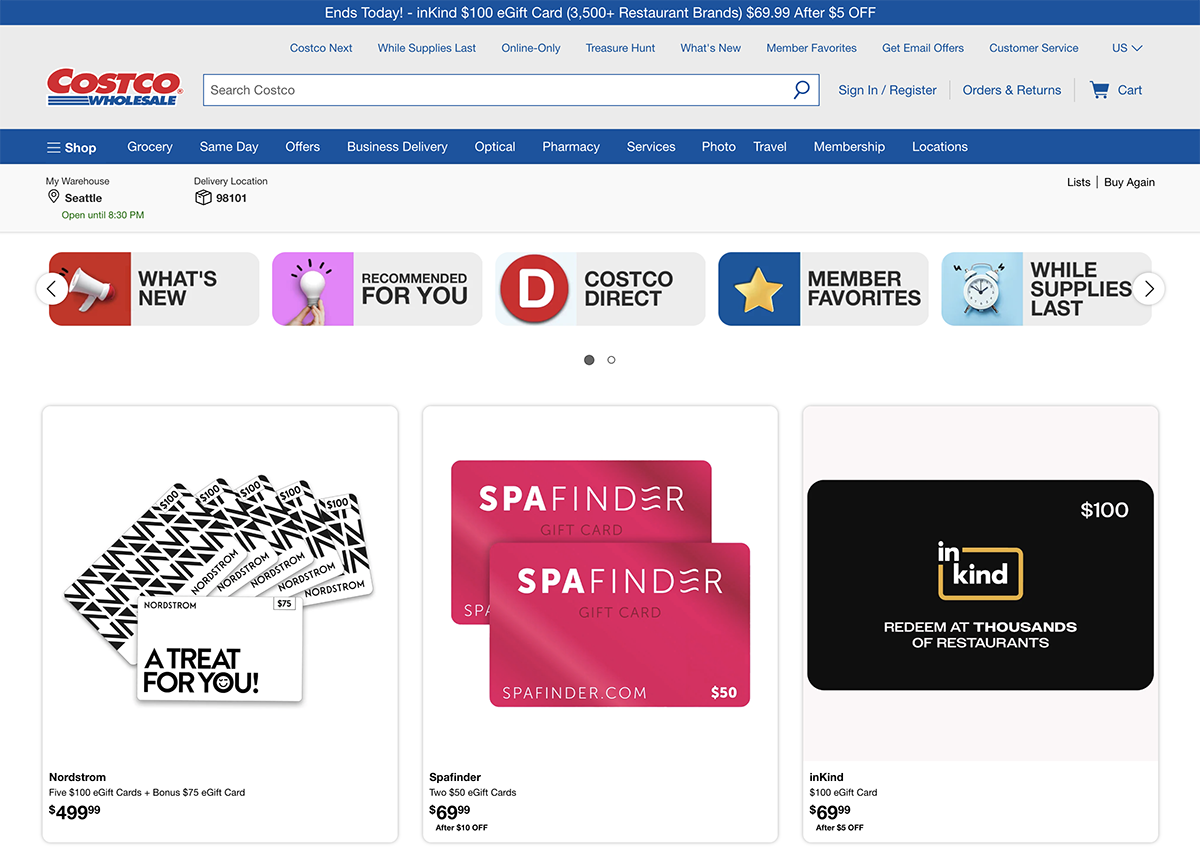Click the inKind promo banner at top
This screenshot has width=1200, height=865.
(x=600, y=13)
